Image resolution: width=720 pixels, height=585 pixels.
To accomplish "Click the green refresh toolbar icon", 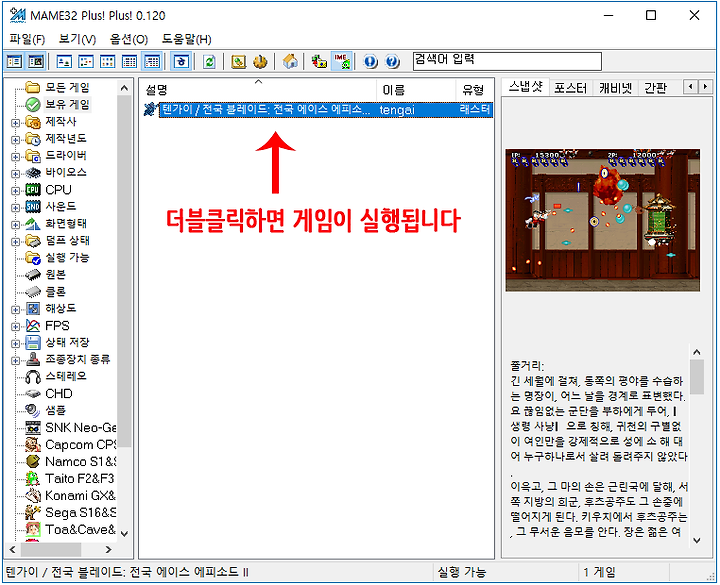I will click(209, 62).
